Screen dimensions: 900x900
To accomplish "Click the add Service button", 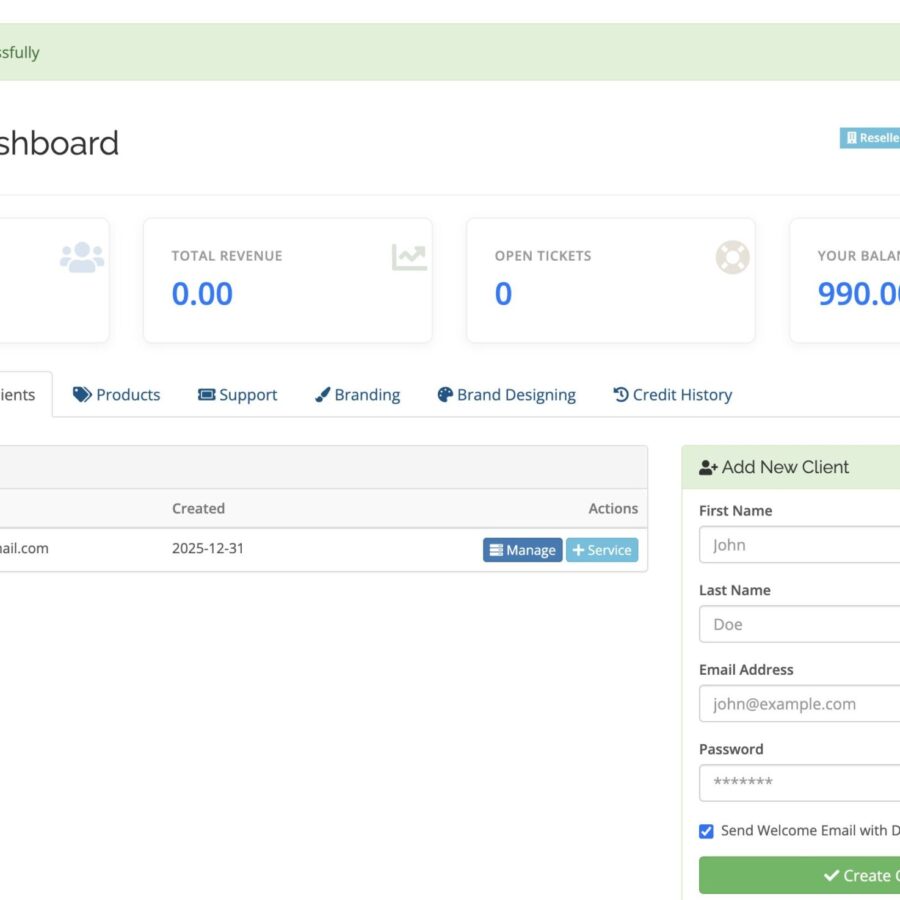I will tap(601, 550).
